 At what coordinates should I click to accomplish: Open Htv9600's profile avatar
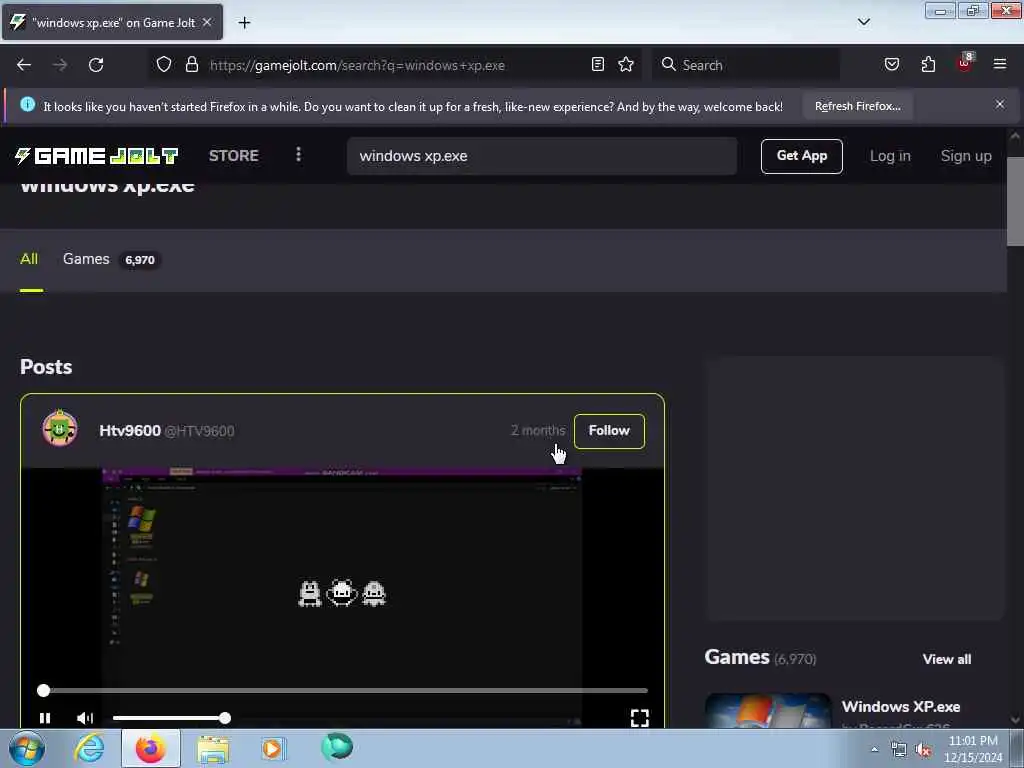(60, 428)
